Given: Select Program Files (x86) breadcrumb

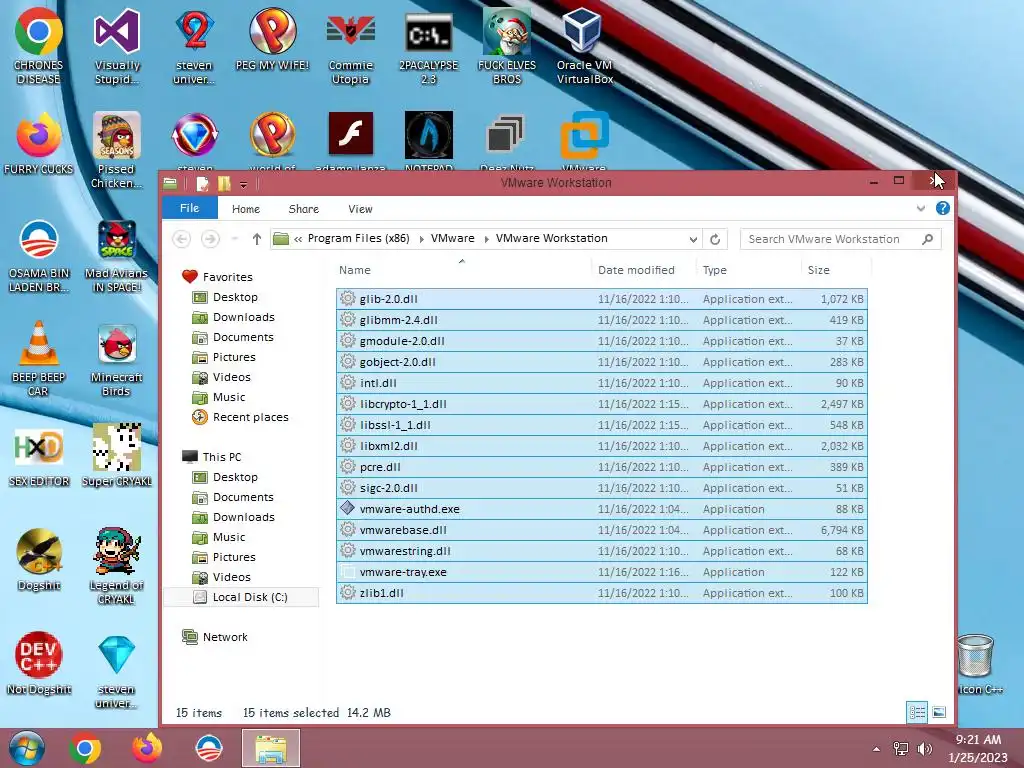Looking at the screenshot, I should point(359,238).
